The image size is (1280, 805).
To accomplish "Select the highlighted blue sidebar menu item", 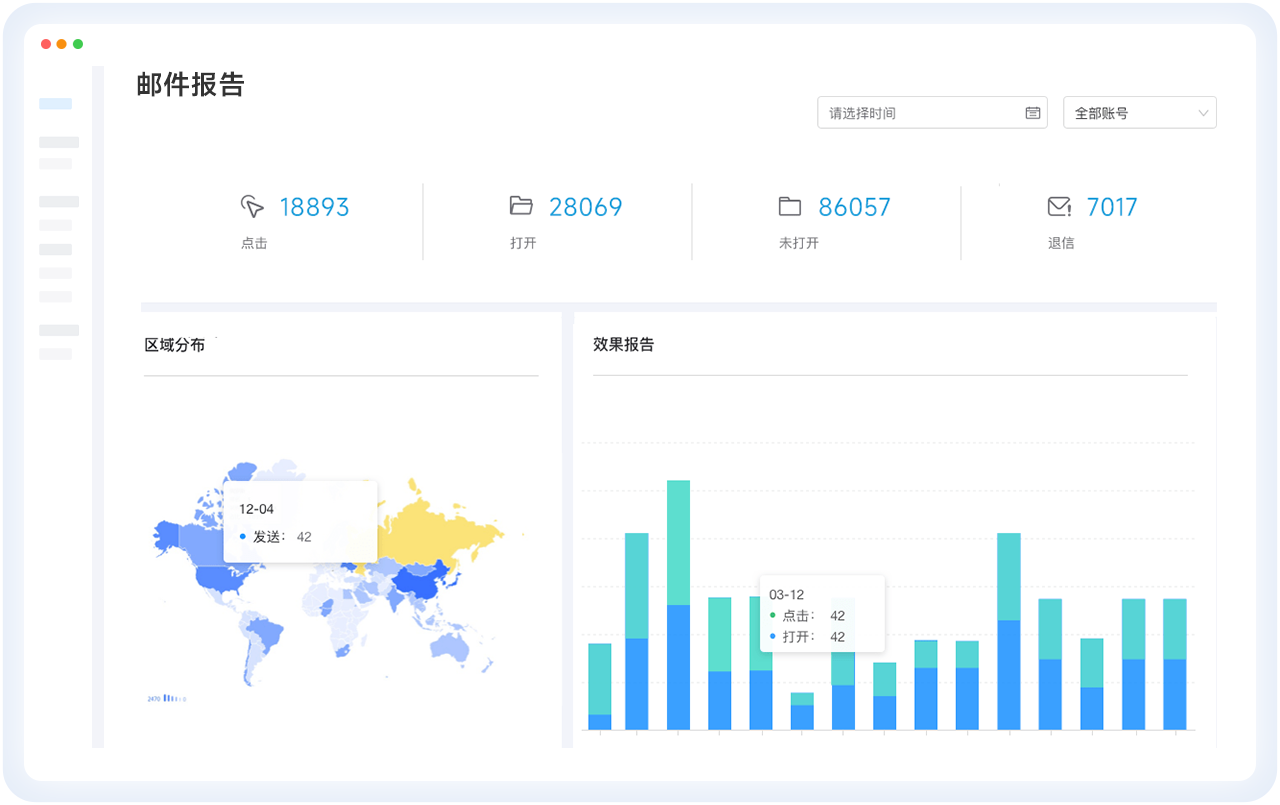I will point(55,104).
